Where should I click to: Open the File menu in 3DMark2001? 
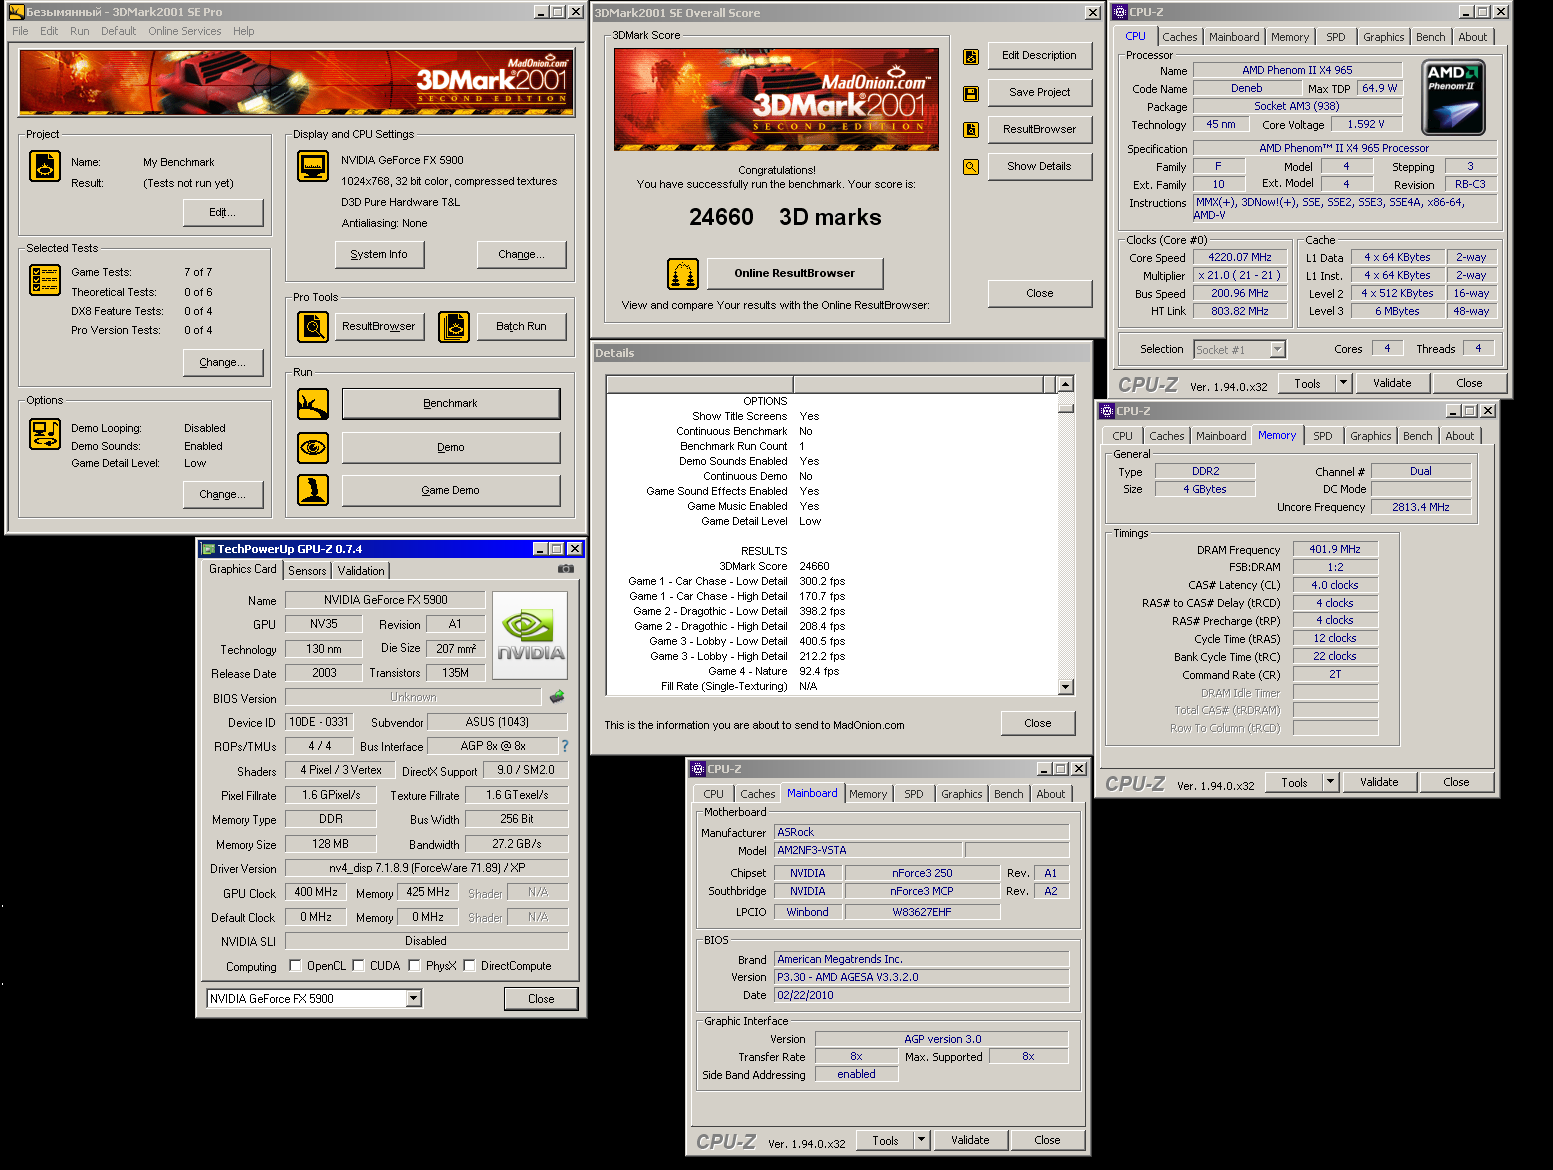(x=20, y=31)
